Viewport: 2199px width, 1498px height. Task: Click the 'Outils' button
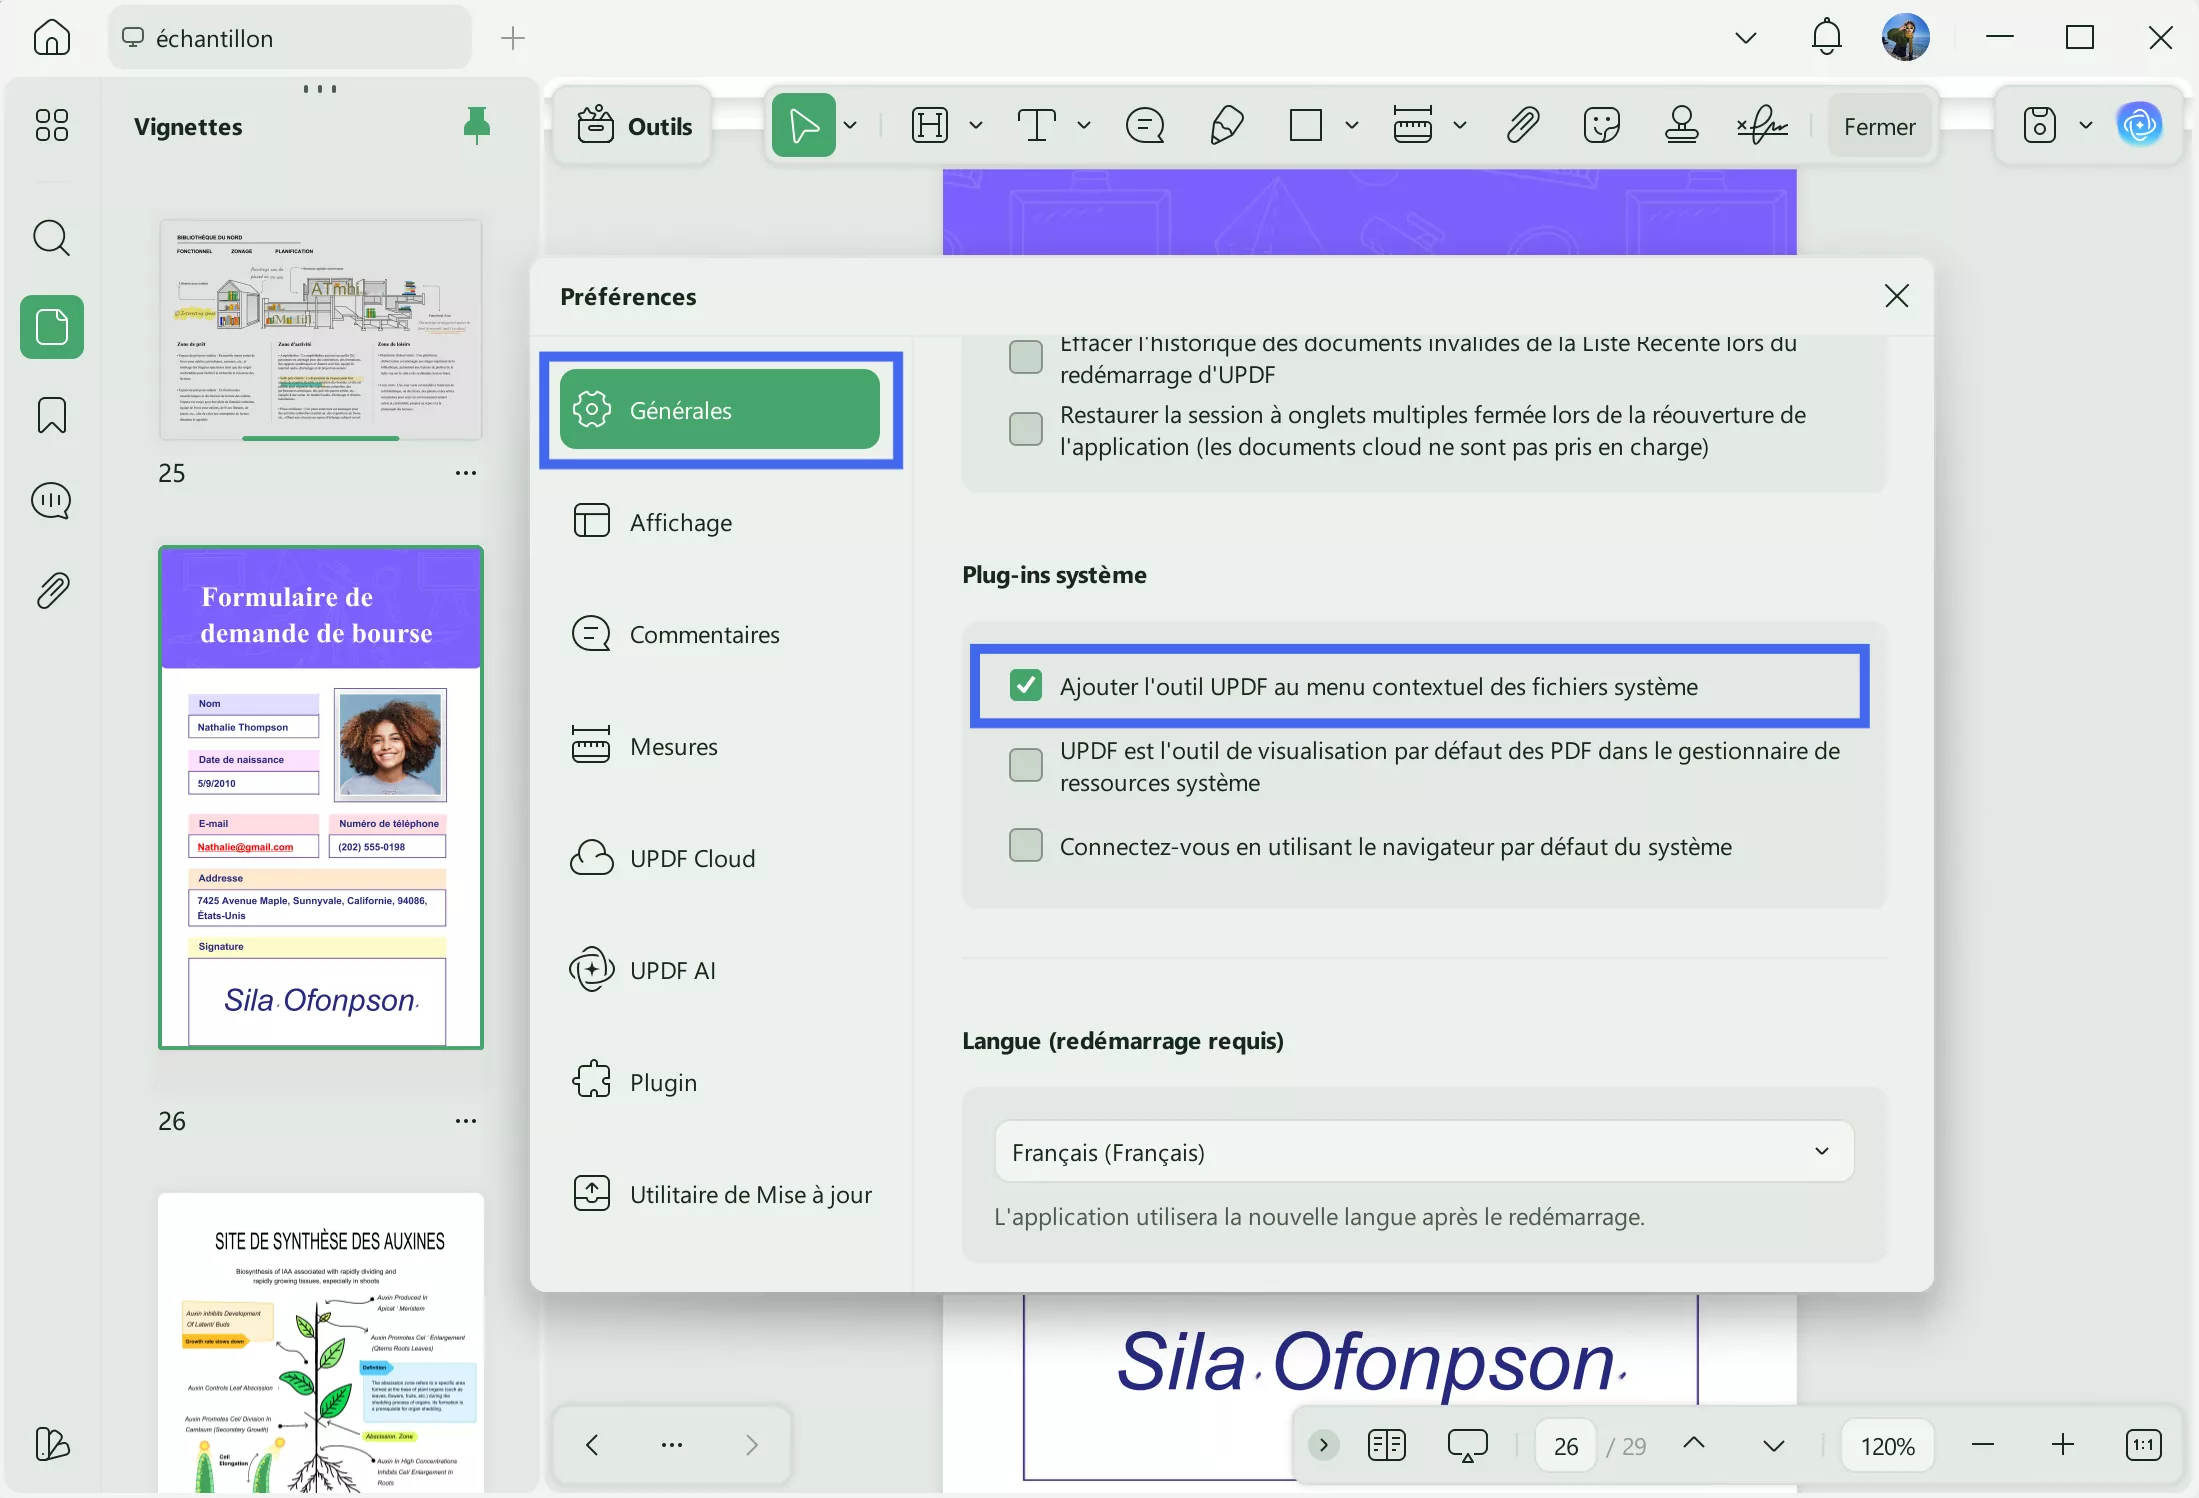tap(635, 126)
